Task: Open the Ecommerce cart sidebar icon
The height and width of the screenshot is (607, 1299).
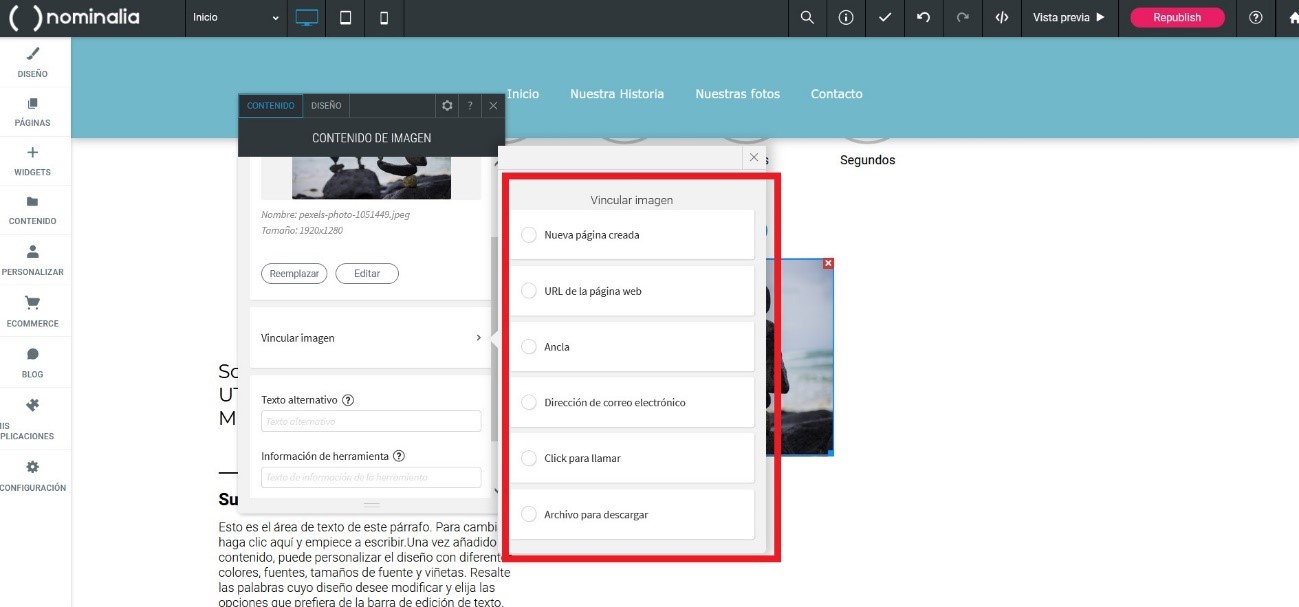Action: point(32,311)
